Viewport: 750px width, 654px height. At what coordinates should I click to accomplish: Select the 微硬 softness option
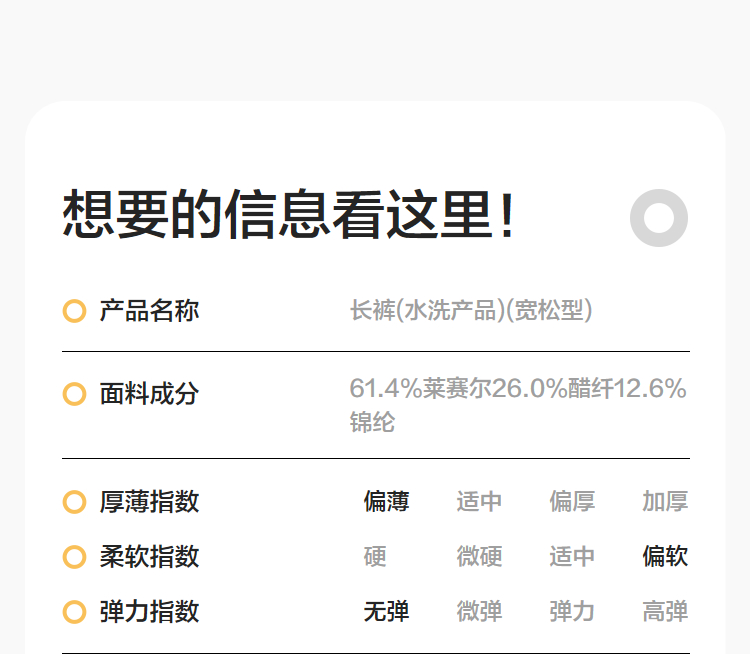479,556
